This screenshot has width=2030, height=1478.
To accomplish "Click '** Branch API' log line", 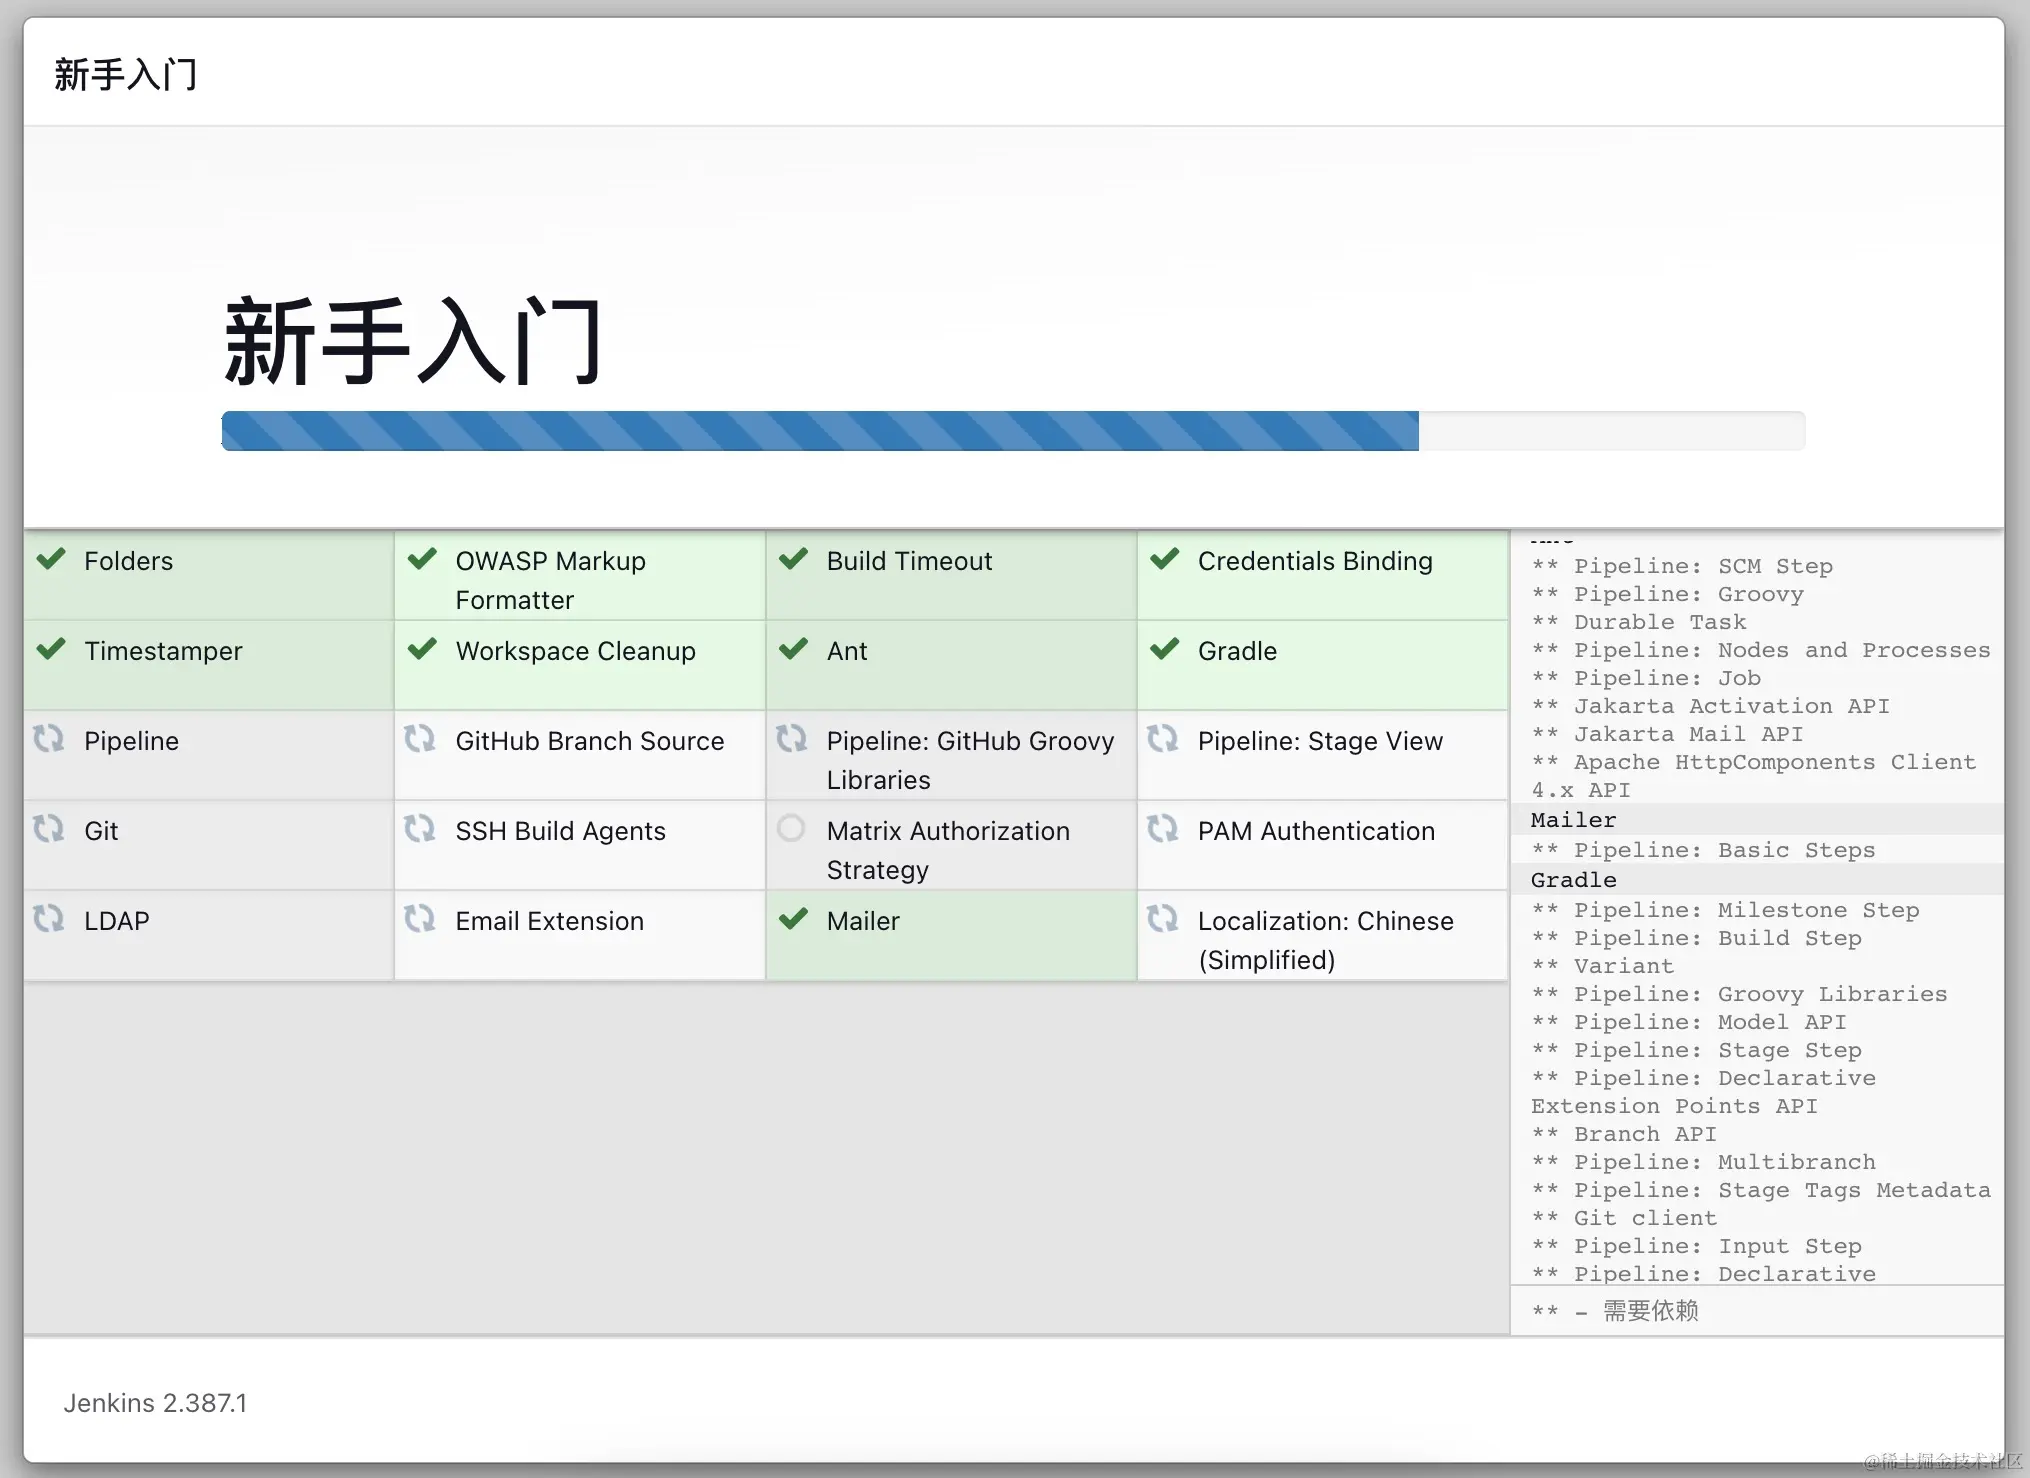I will pyautogui.click(x=1624, y=1134).
